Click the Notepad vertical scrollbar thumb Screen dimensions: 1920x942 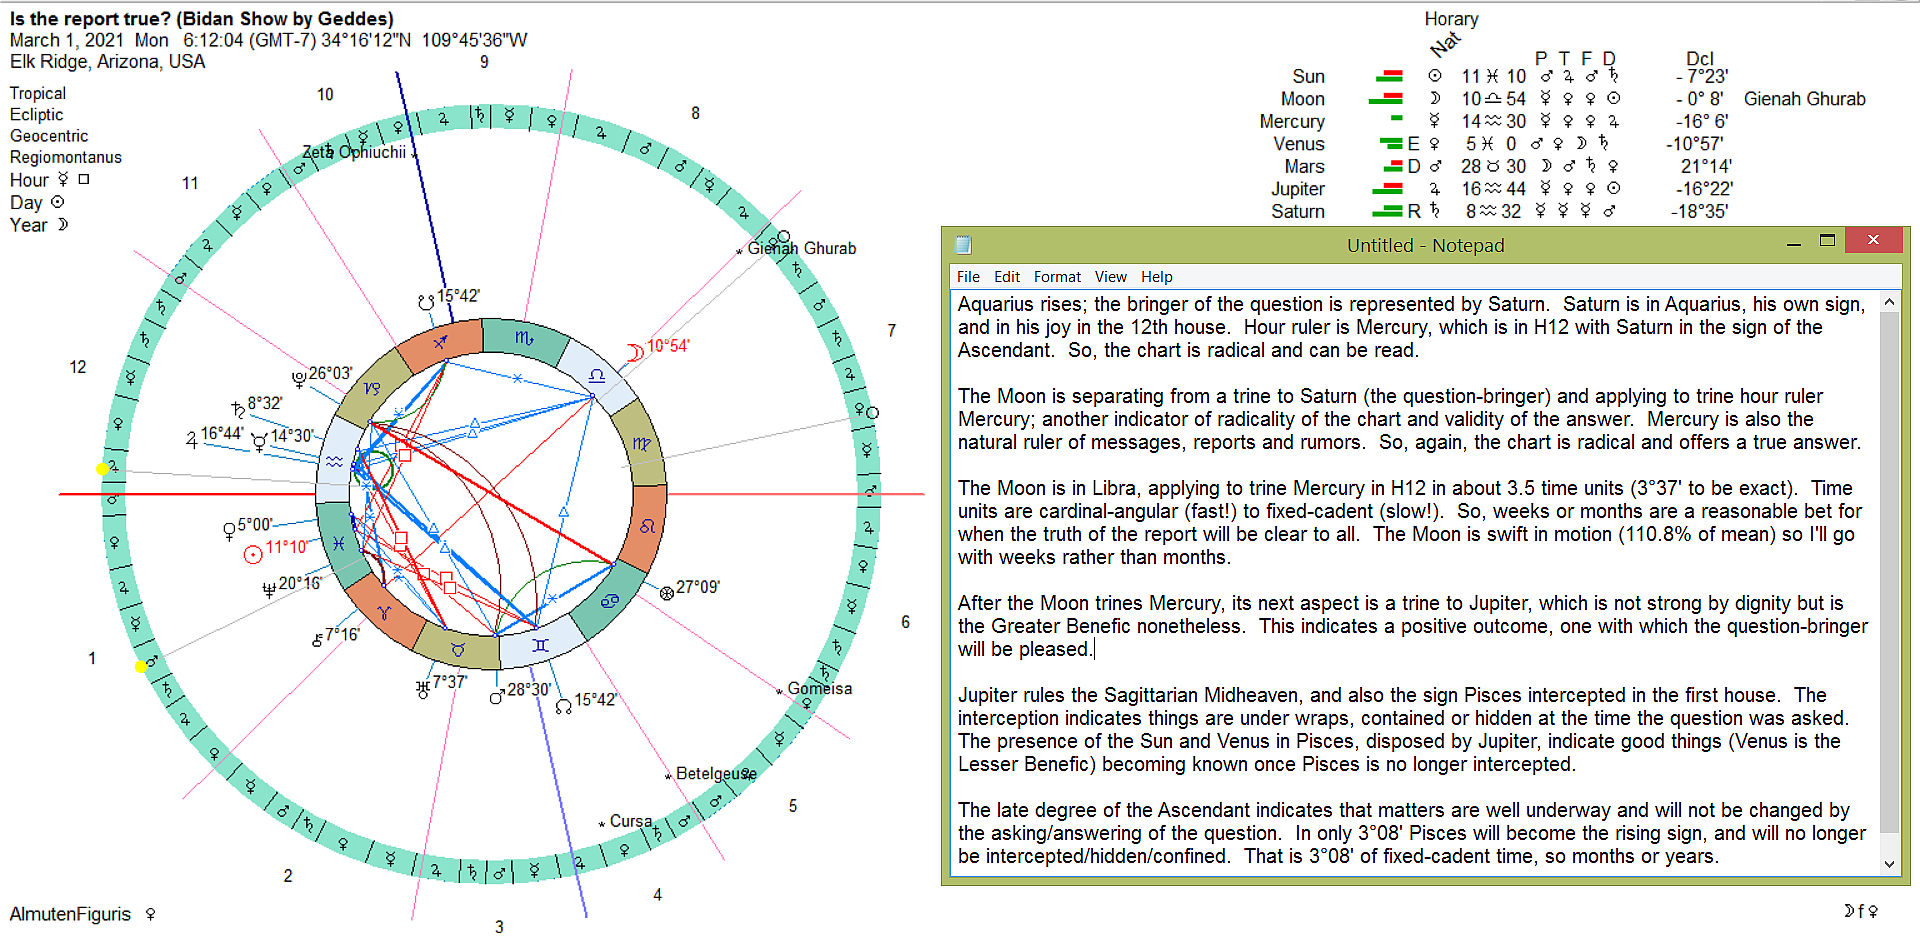click(1889, 572)
